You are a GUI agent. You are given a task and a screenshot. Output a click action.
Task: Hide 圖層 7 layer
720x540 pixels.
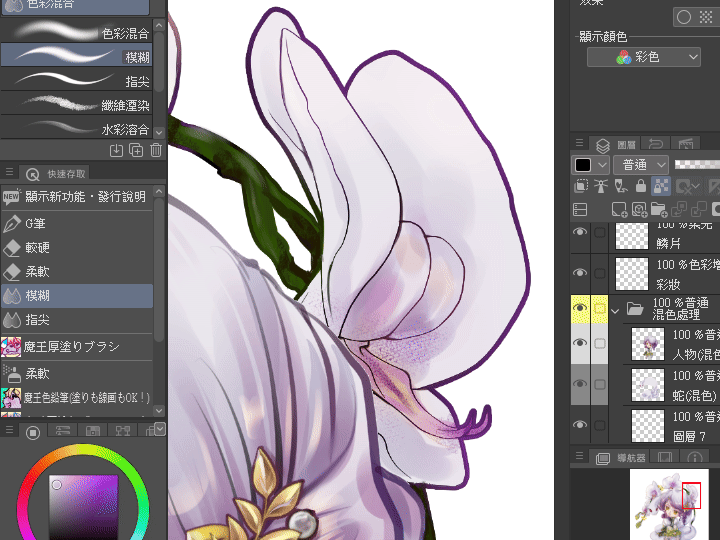pos(580,425)
